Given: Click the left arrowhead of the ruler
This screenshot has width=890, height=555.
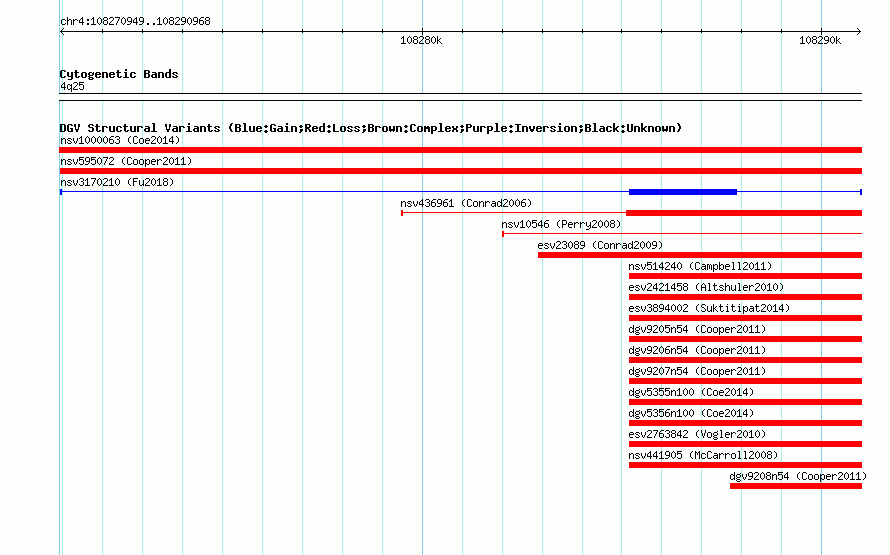Looking at the screenshot, I should pos(62,32).
